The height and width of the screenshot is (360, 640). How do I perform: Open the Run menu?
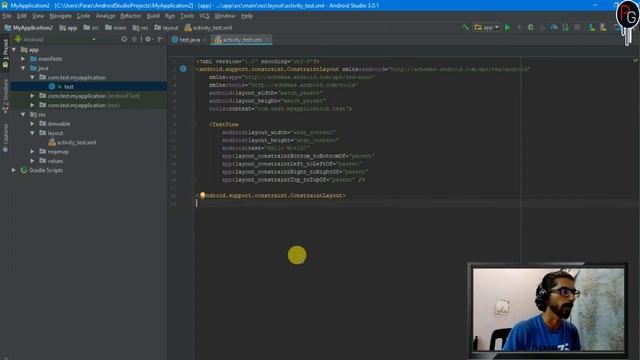170,16
